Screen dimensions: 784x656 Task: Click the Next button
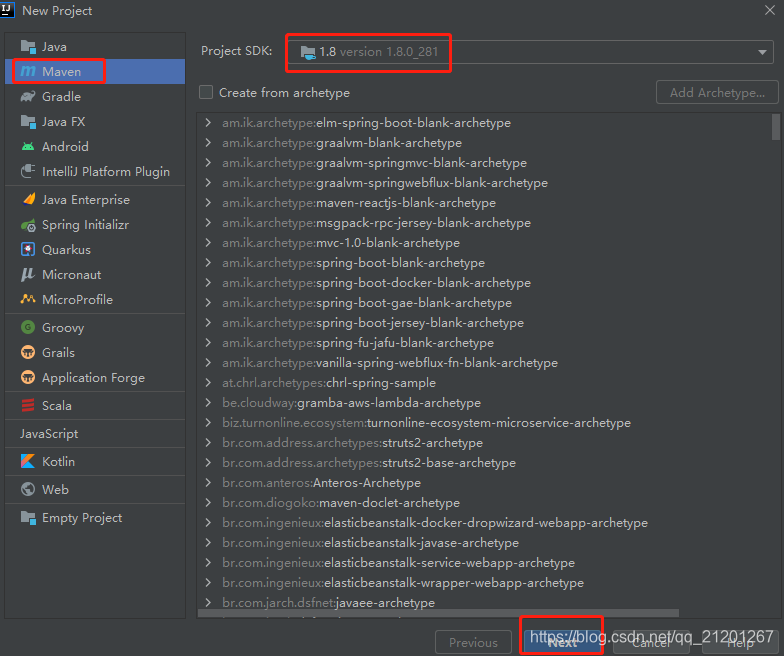pyautogui.click(x=562, y=642)
